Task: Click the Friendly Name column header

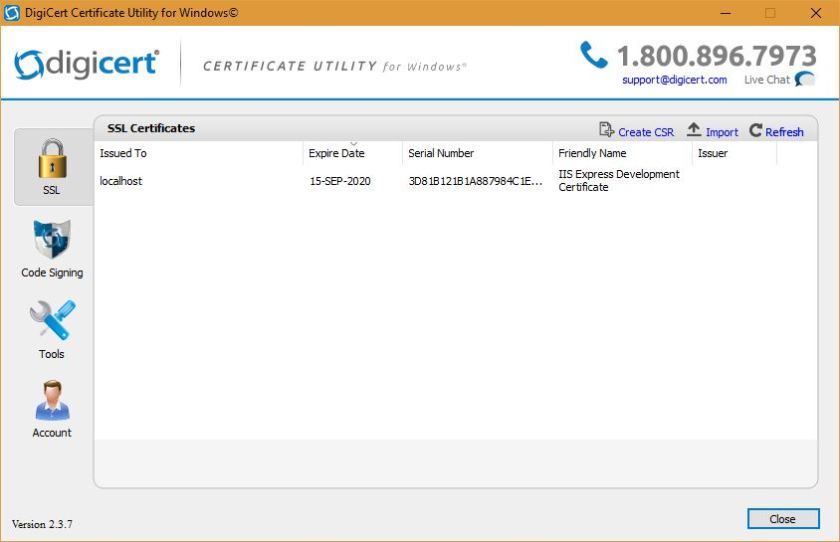Action: (592, 153)
